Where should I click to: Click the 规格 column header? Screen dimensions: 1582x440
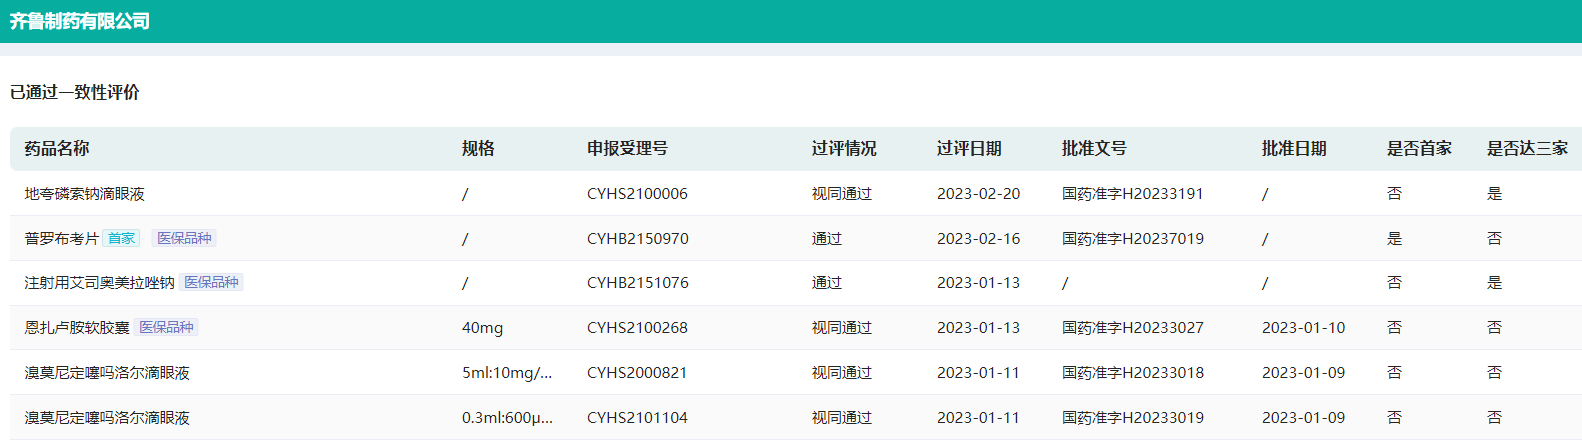pyautogui.click(x=478, y=148)
